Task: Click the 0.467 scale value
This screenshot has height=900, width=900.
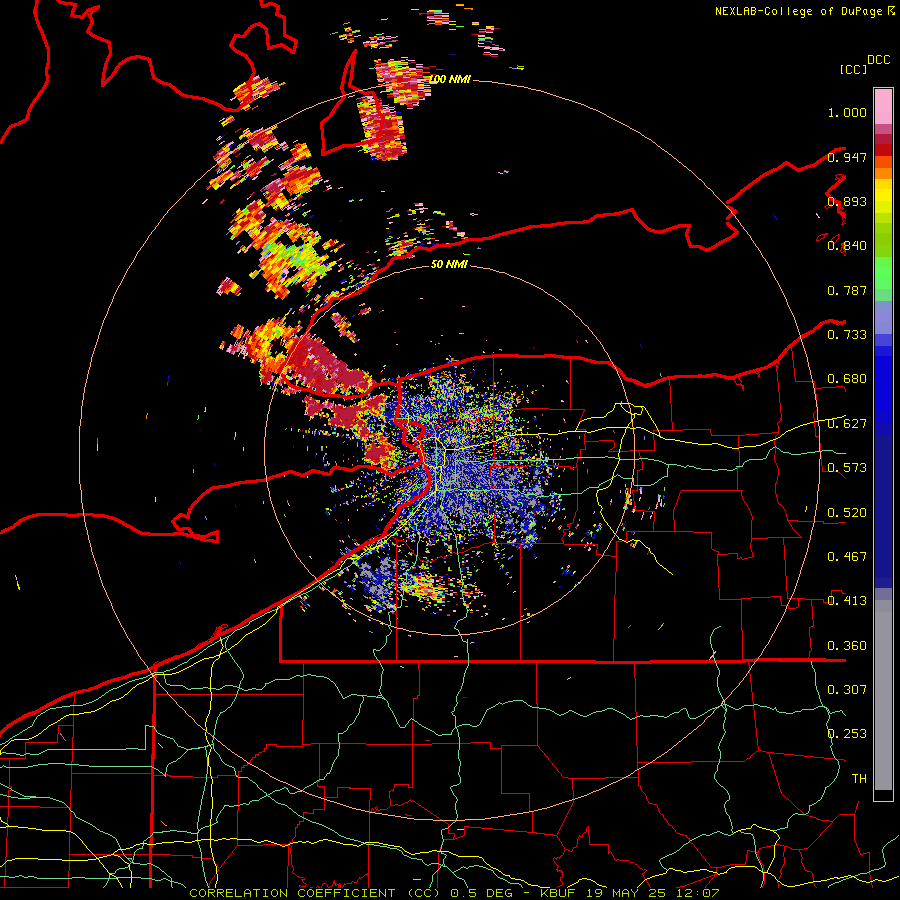Action: click(x=847, y=557)
